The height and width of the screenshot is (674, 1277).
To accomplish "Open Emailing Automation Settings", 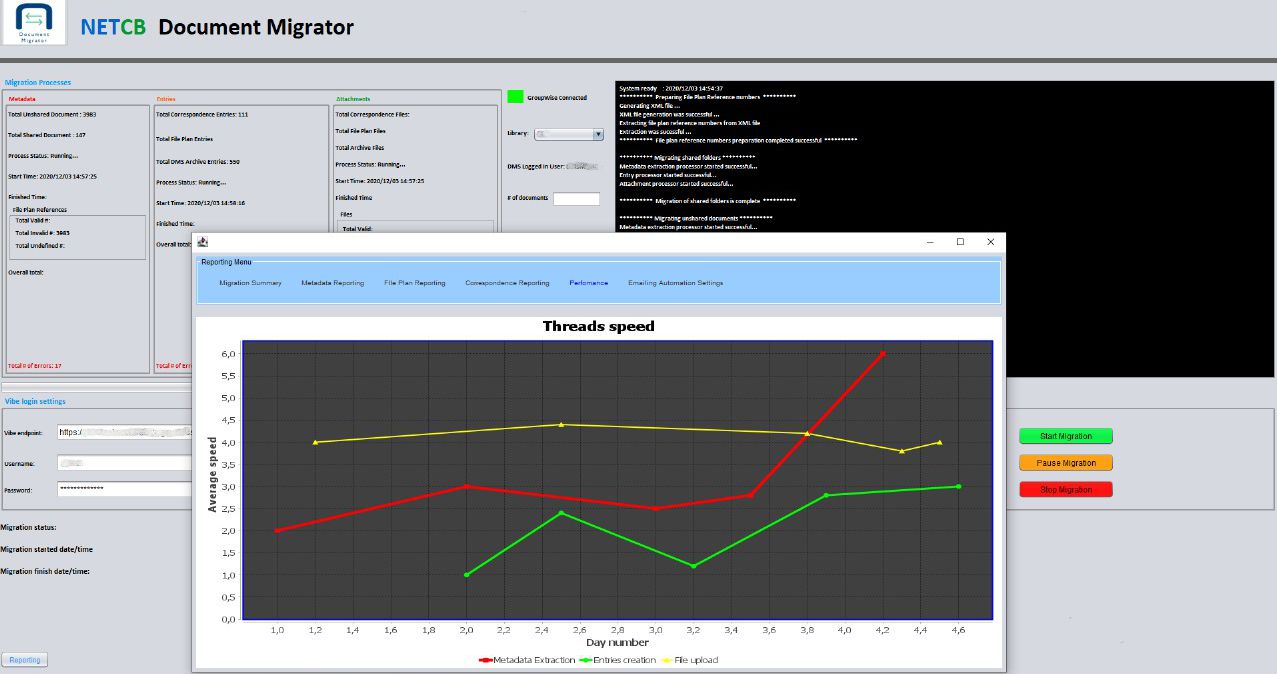I will pos(675,283).
